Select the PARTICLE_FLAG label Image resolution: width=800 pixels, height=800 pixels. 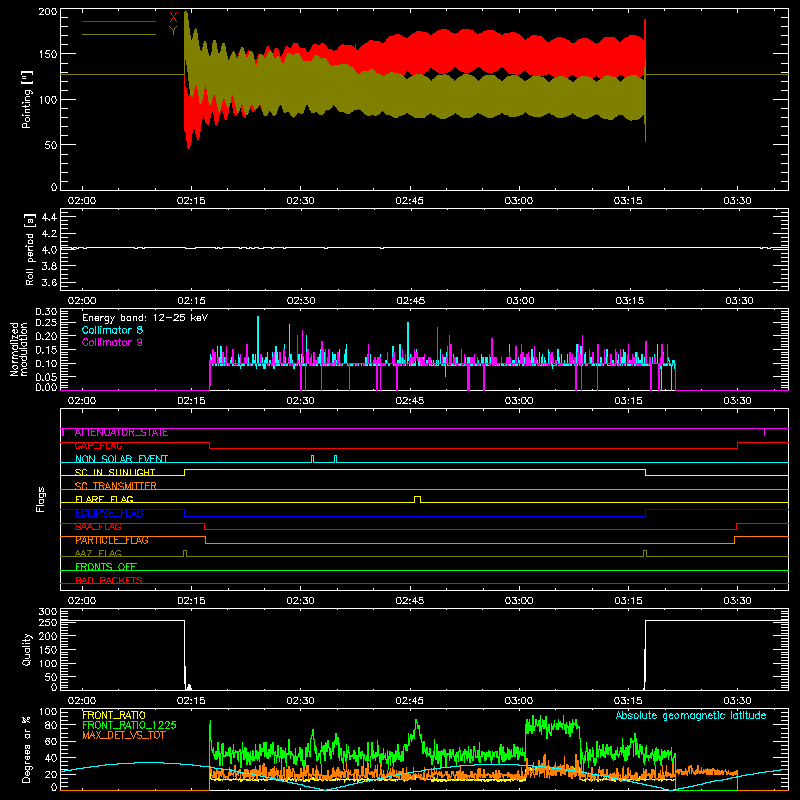pos(112,540)
